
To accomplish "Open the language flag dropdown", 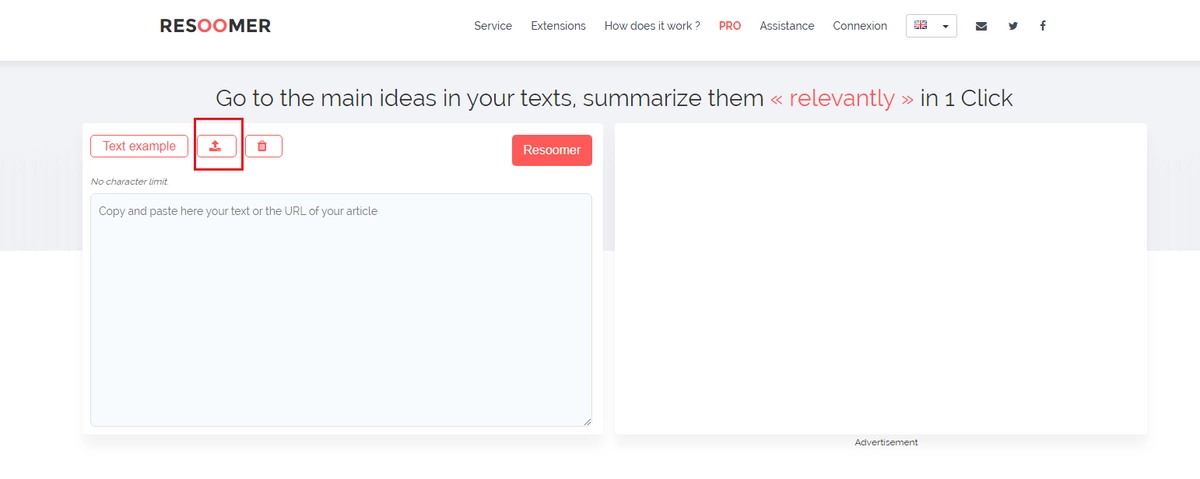I will [931, 26].
